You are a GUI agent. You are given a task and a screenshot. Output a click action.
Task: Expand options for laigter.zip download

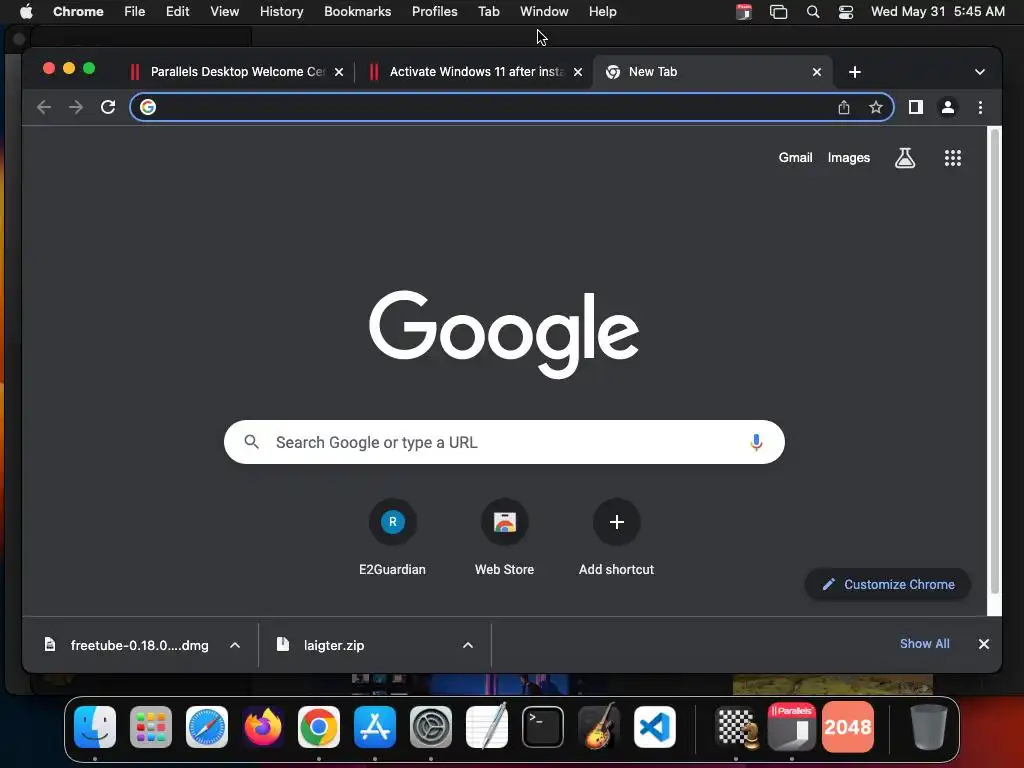468,645
